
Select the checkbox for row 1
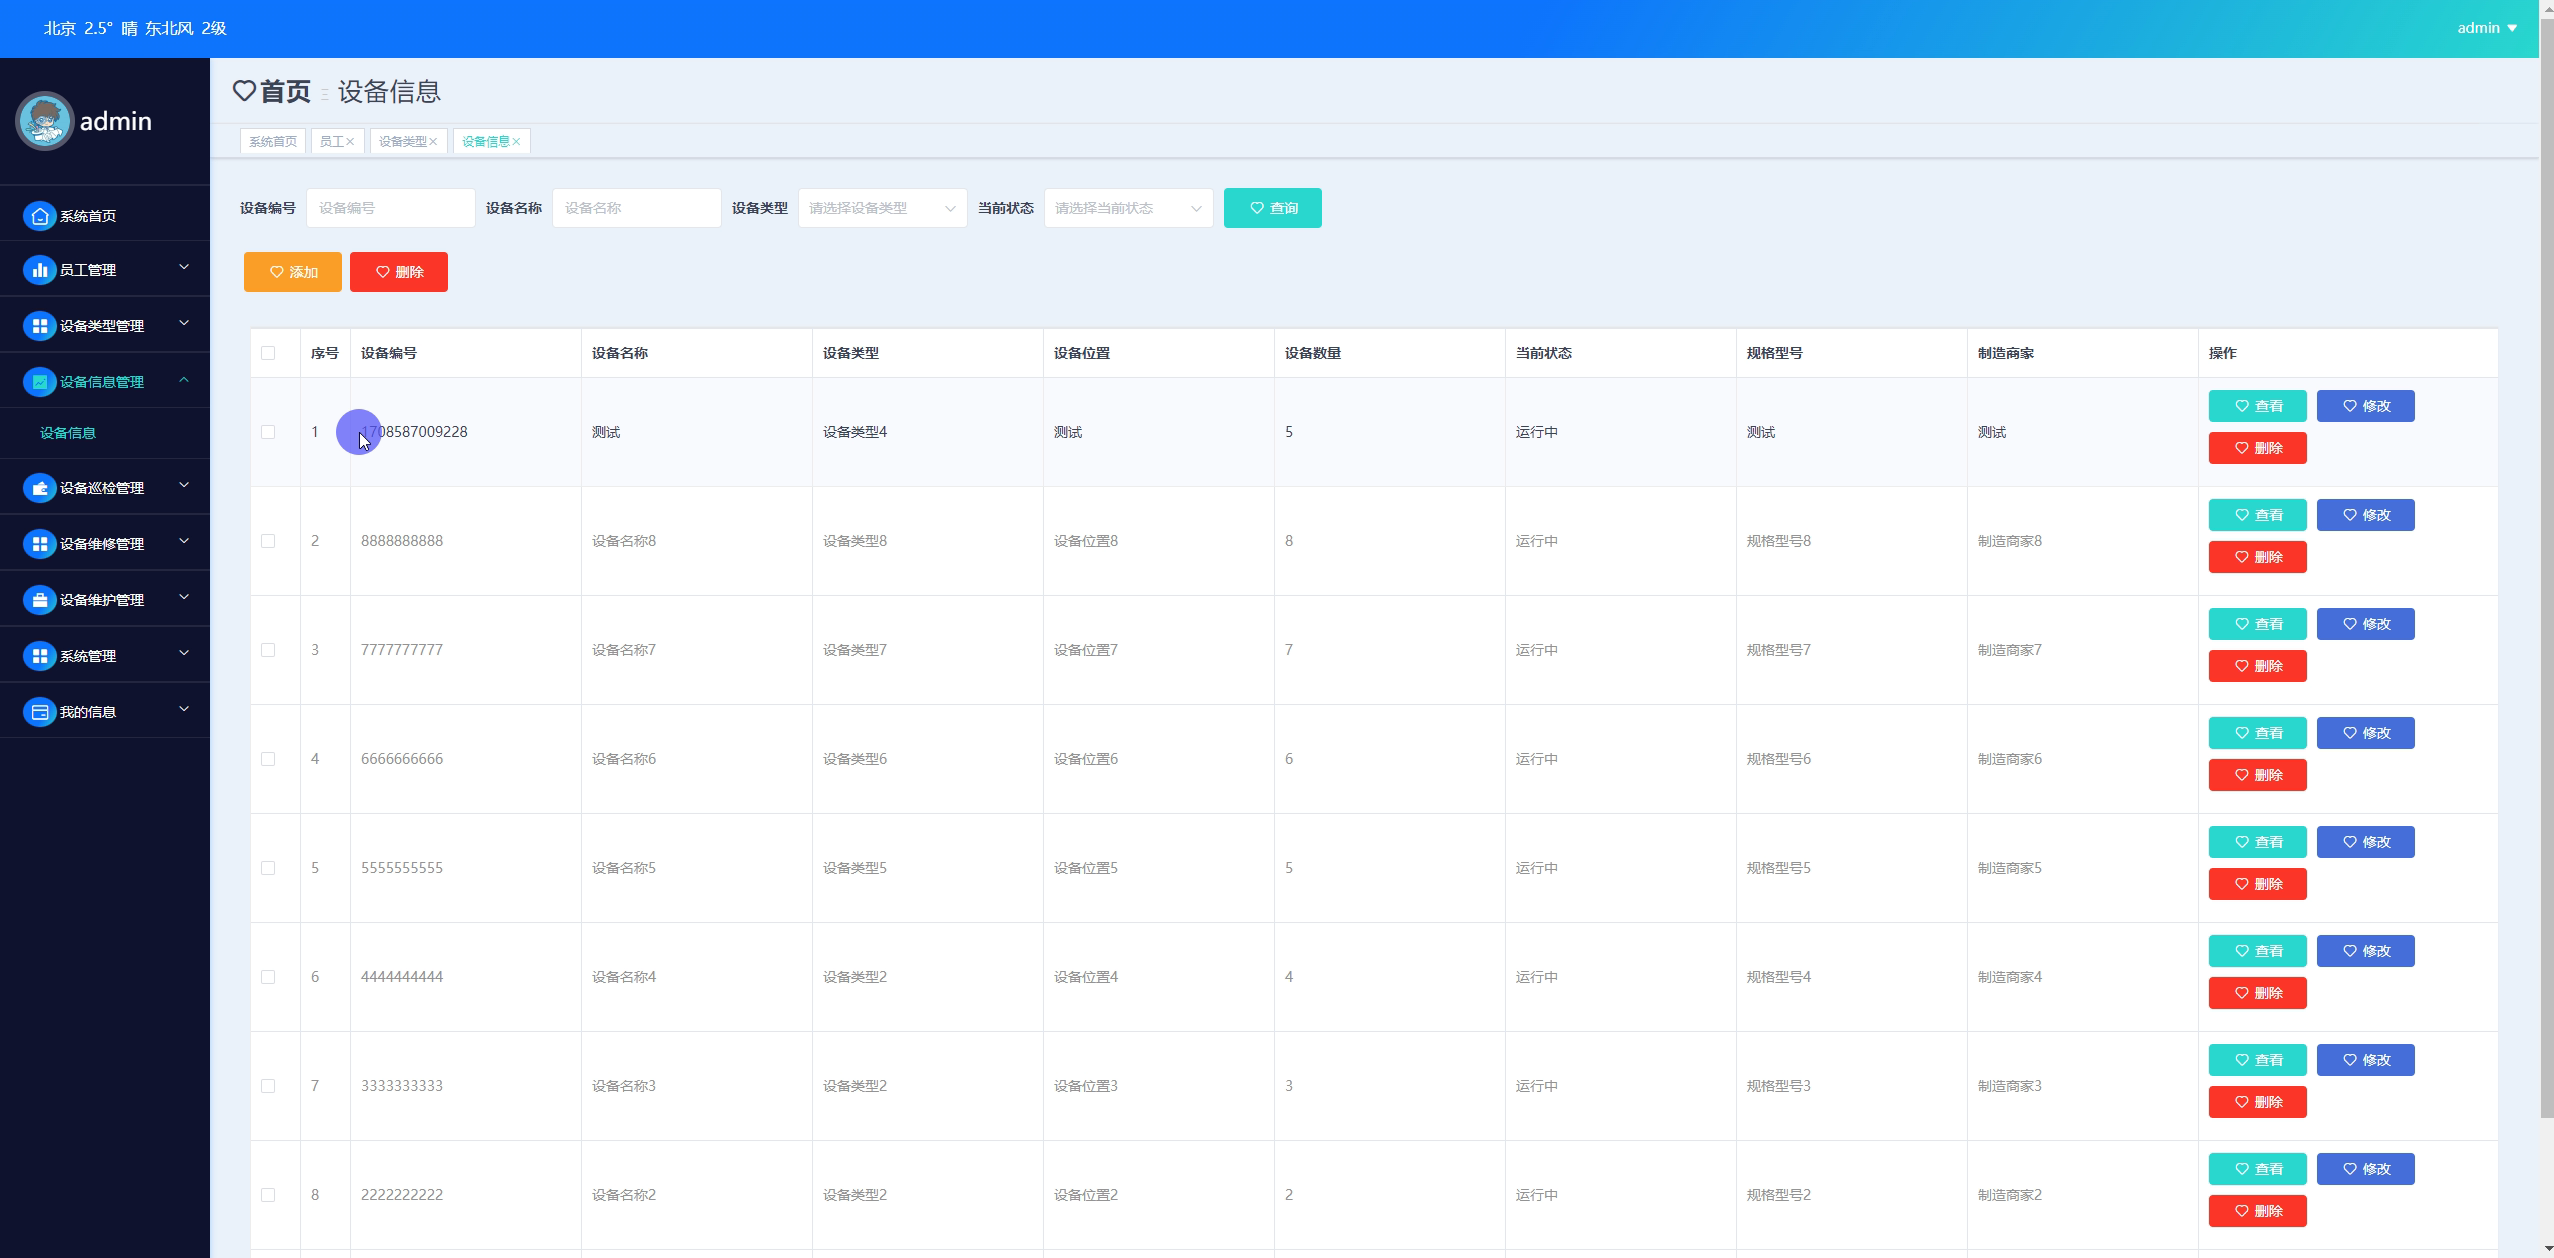[268, 432]
